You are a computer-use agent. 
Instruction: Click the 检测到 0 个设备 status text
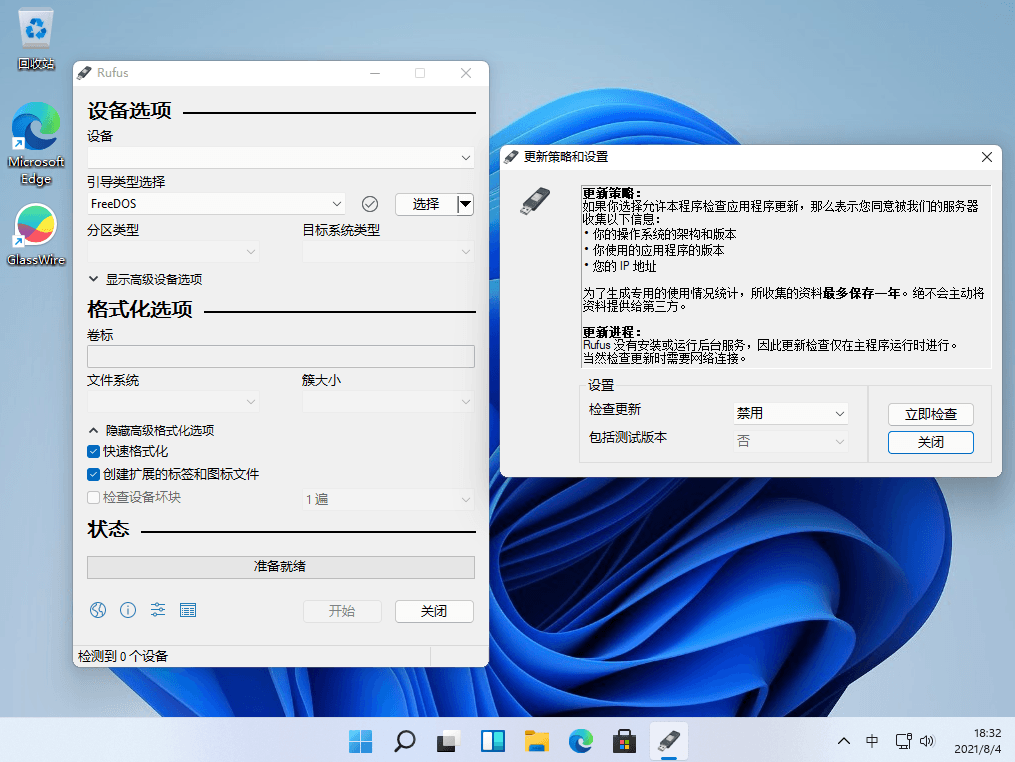tap(123, 656)
